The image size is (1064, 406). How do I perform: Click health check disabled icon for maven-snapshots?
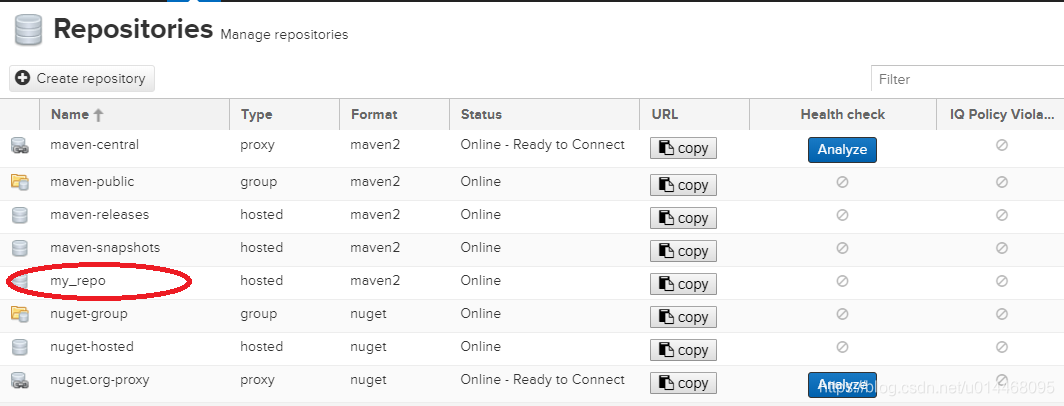click(842, 248)
